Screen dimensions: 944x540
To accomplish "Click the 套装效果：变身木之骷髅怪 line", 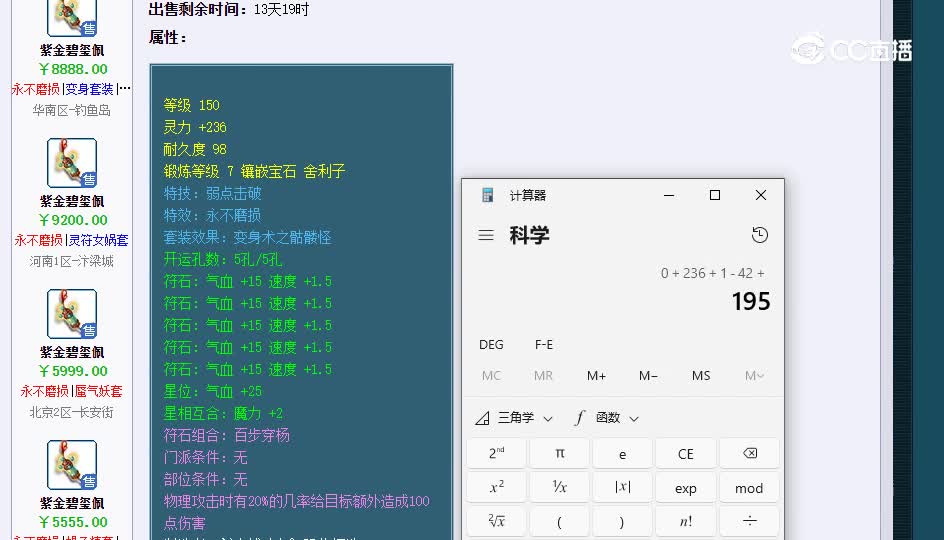I will [x=247, y=237].
